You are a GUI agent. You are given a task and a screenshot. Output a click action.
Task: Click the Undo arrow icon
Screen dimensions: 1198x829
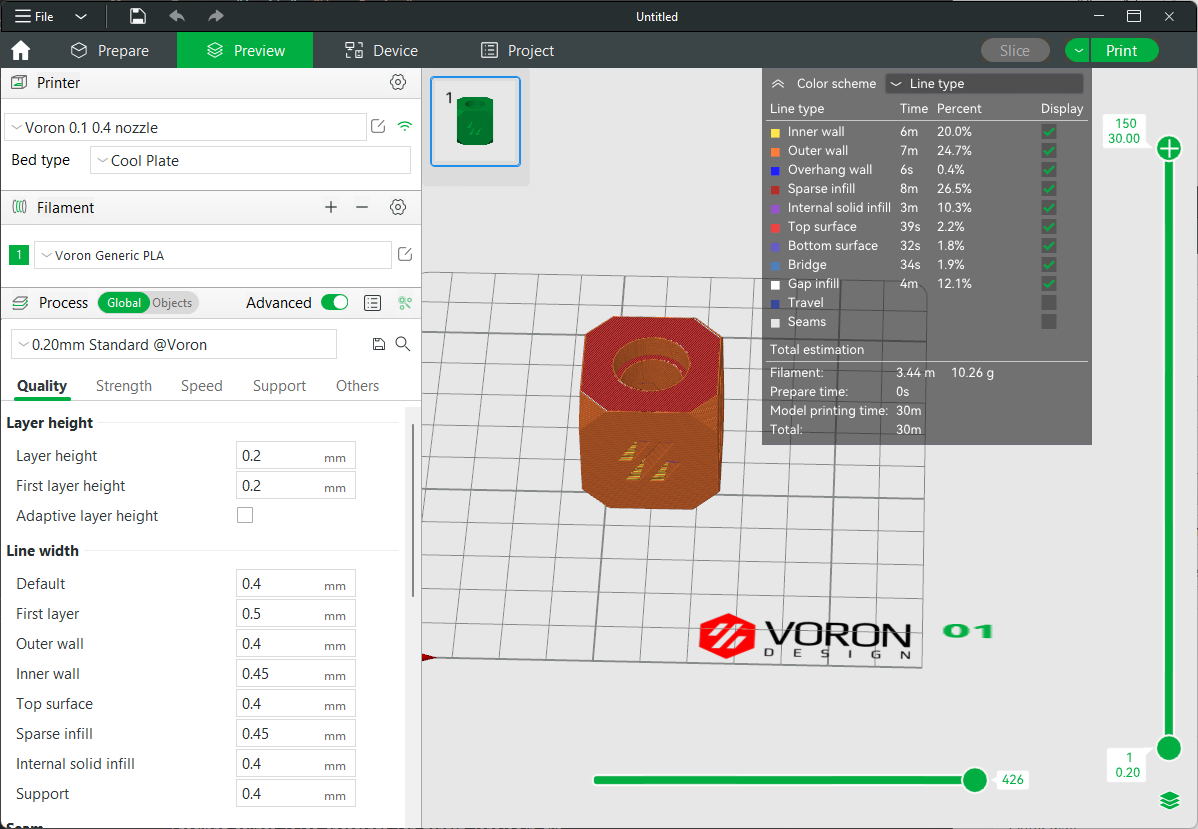click(x=177, y=16)
